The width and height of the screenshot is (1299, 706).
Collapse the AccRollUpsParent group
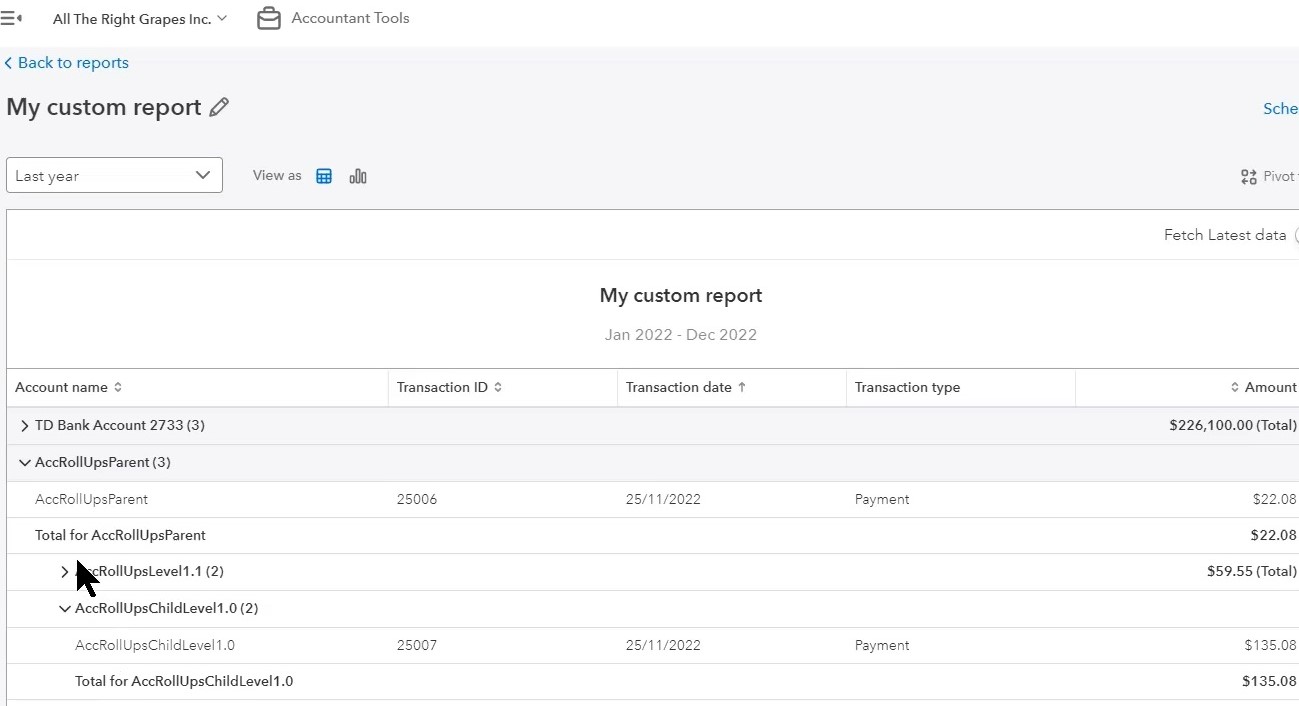24,462
